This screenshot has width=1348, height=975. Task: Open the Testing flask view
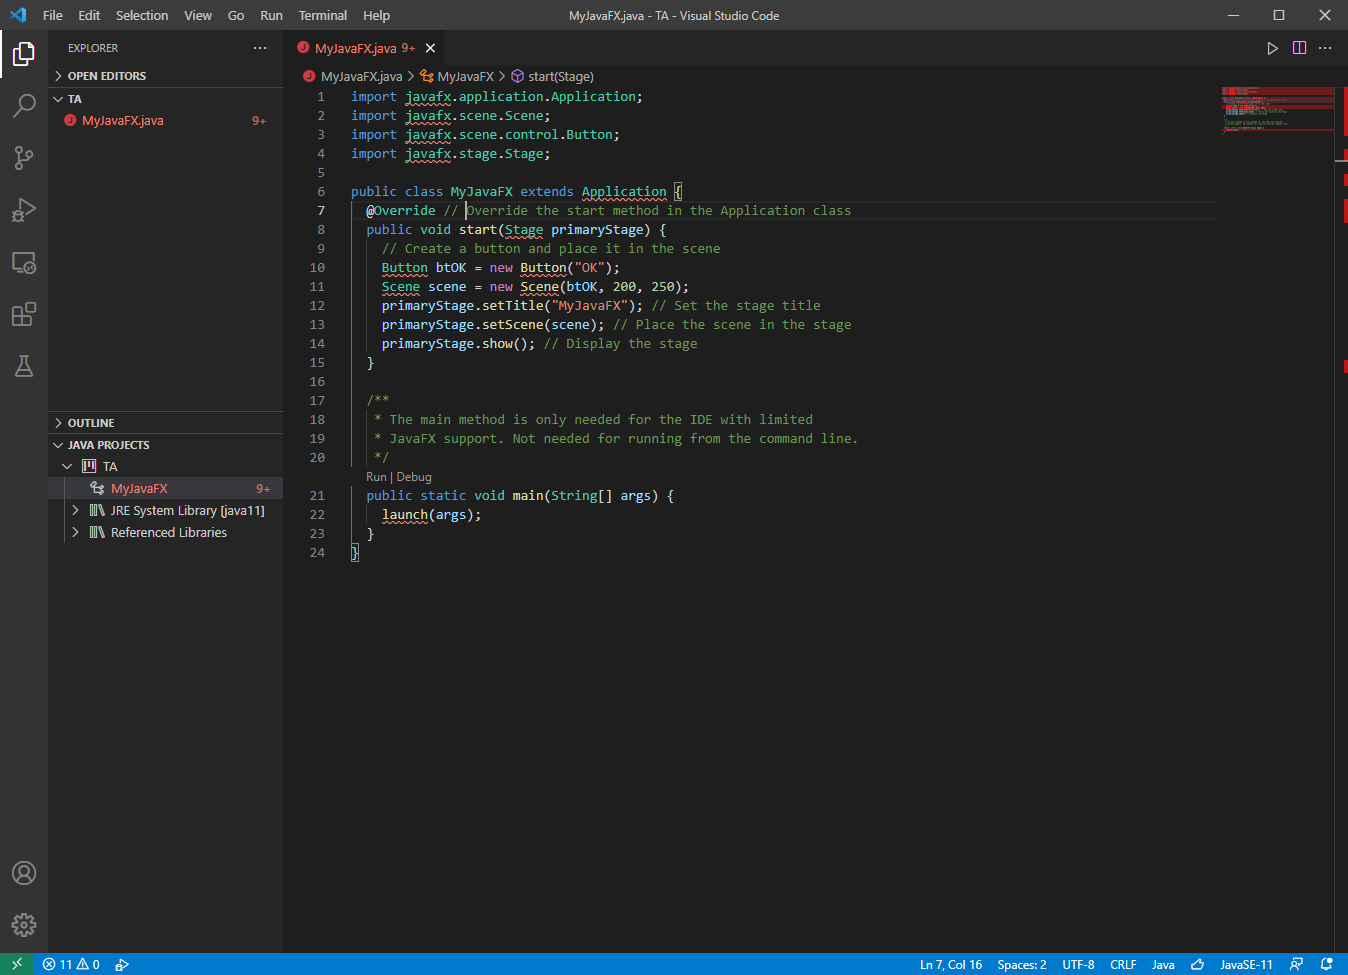(24, 366)
